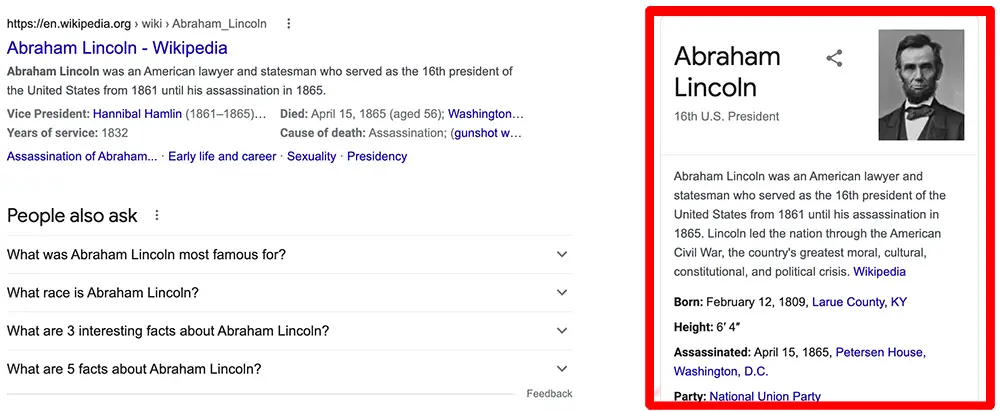
Task: Expand "What was Abraham Lincoln most famous for?"
Action: [x=290, y=254]
